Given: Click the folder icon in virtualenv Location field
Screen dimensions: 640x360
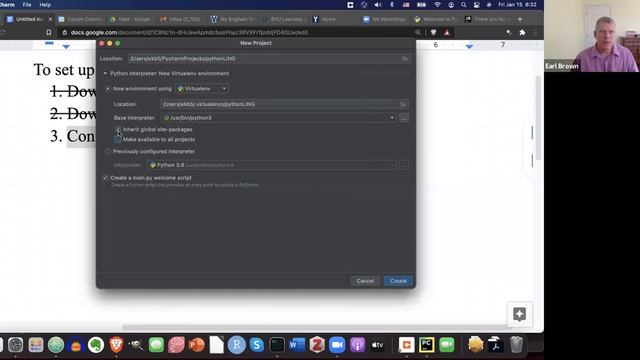Looking at the screenshot, I should [x=403, y=104].
